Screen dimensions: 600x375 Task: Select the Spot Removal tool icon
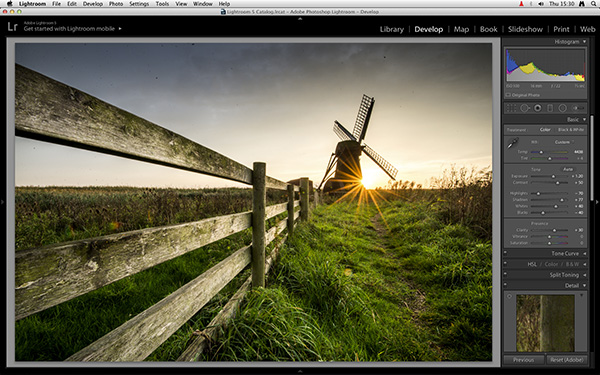pyautogui.click(x=524, y=108)
